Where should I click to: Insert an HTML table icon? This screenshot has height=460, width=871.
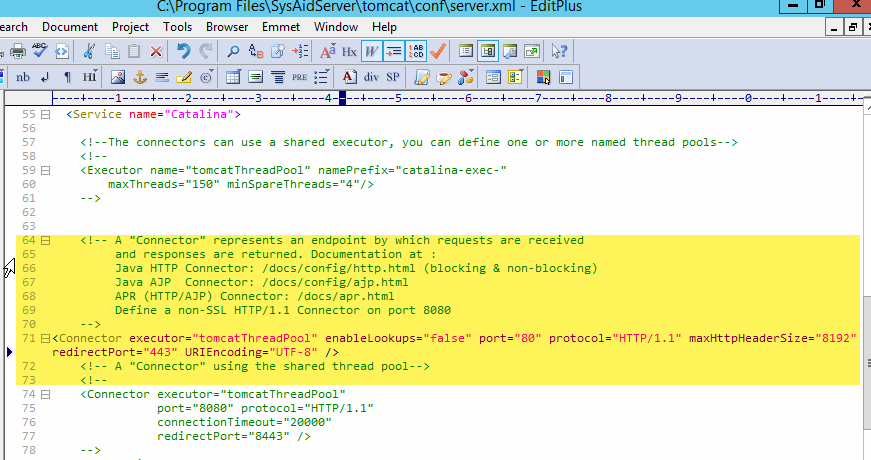(x=233, y=77)
